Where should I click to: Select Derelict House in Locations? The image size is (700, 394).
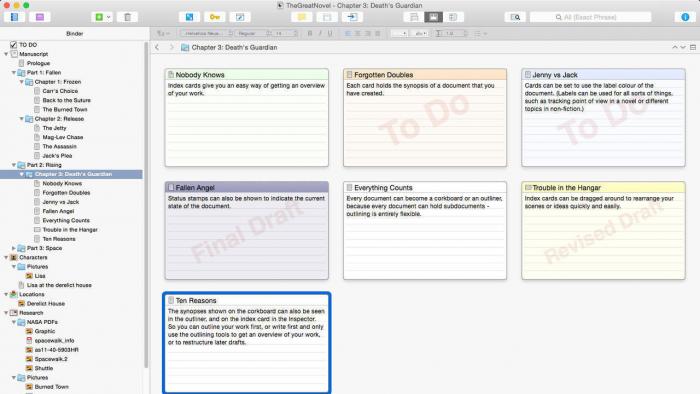coord(46,303)
